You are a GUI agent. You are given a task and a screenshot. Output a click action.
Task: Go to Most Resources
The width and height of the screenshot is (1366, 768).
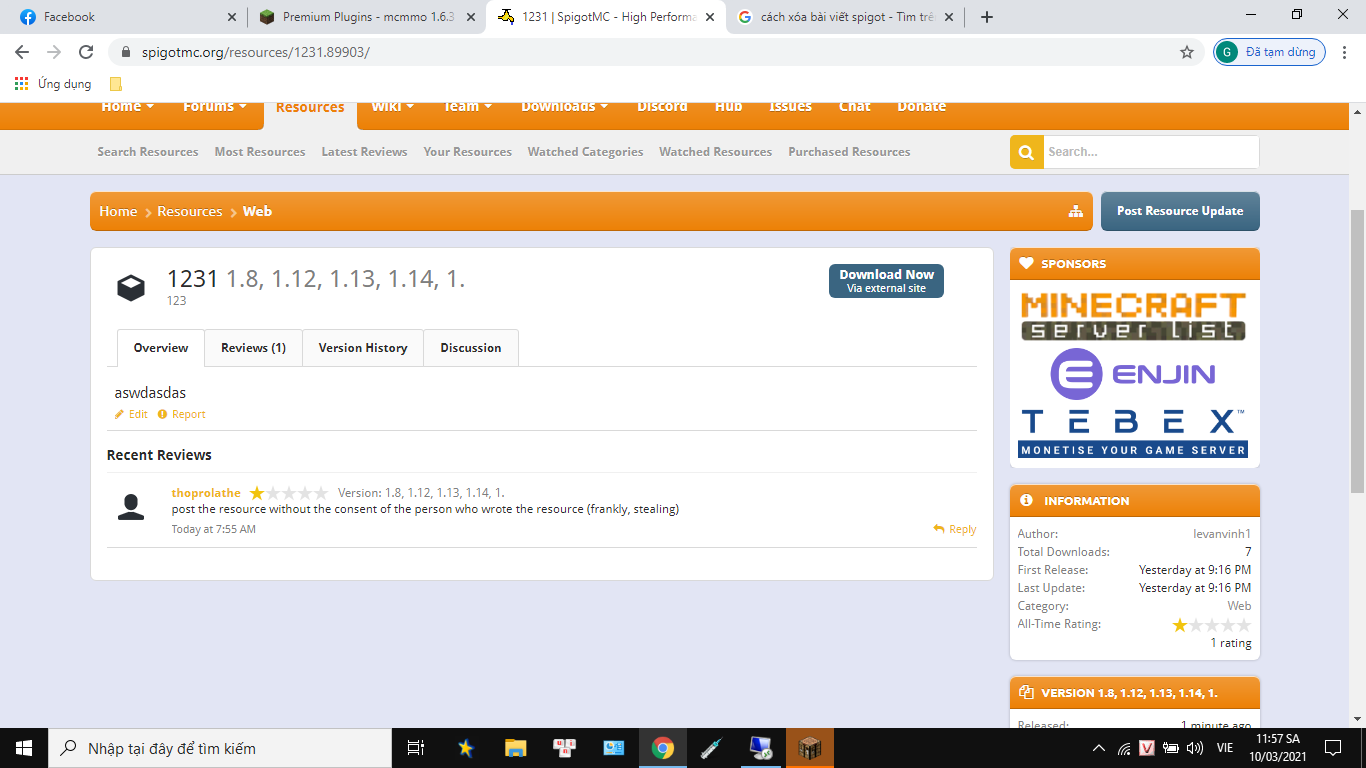pos(260,152)
